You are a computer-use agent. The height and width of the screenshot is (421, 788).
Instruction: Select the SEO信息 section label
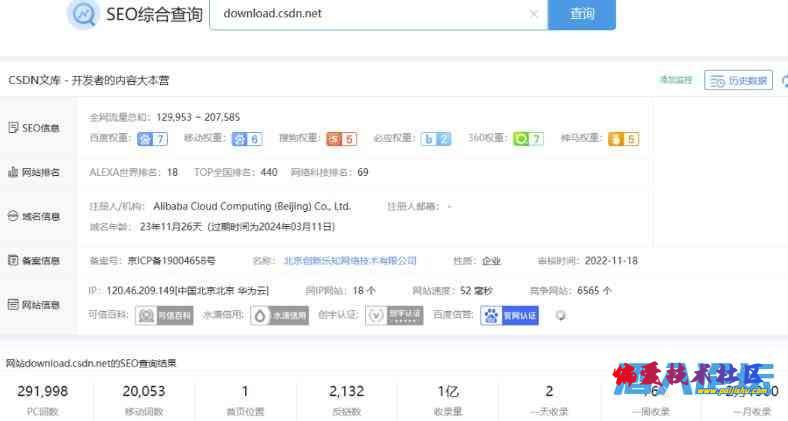point(35,128)
